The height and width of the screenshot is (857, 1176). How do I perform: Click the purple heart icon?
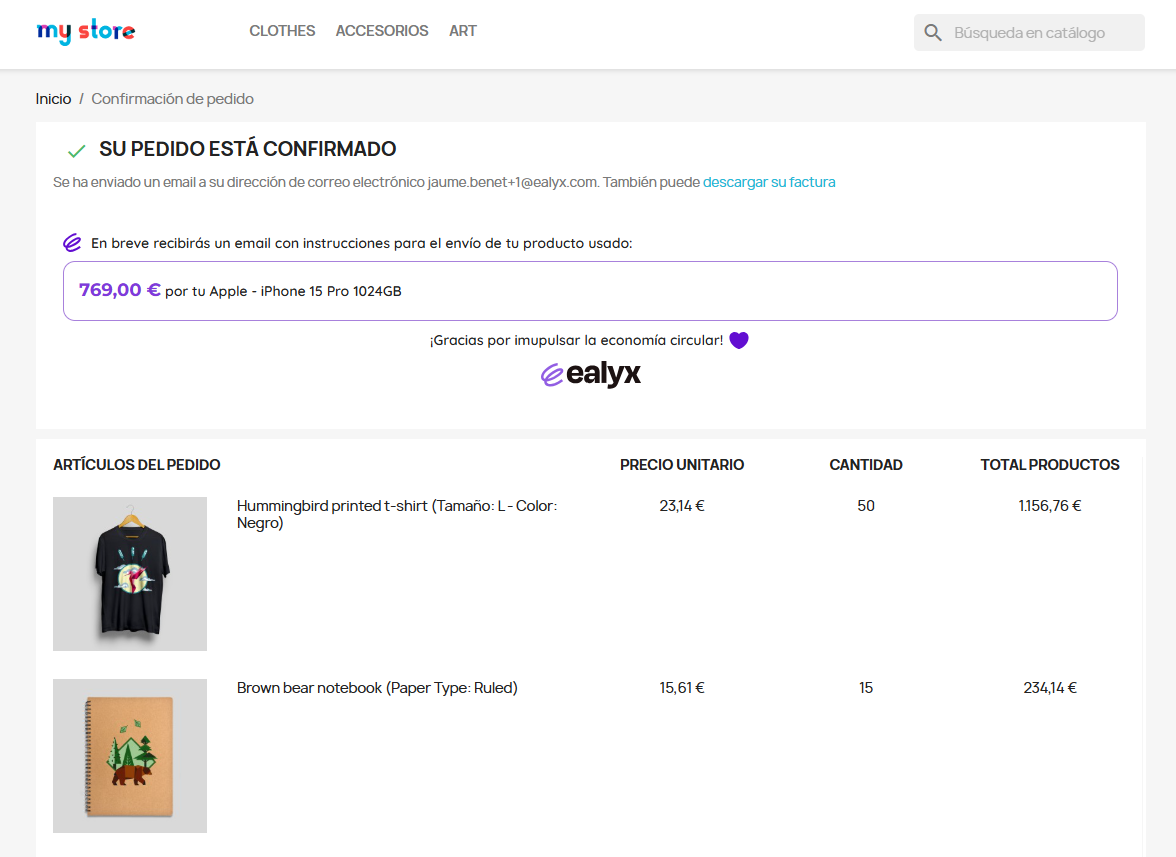point(739,340)
